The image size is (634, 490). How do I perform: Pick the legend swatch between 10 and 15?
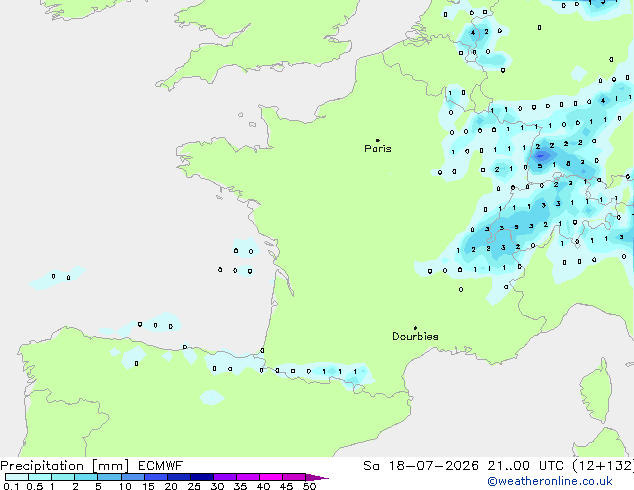[x=133, y=477]
